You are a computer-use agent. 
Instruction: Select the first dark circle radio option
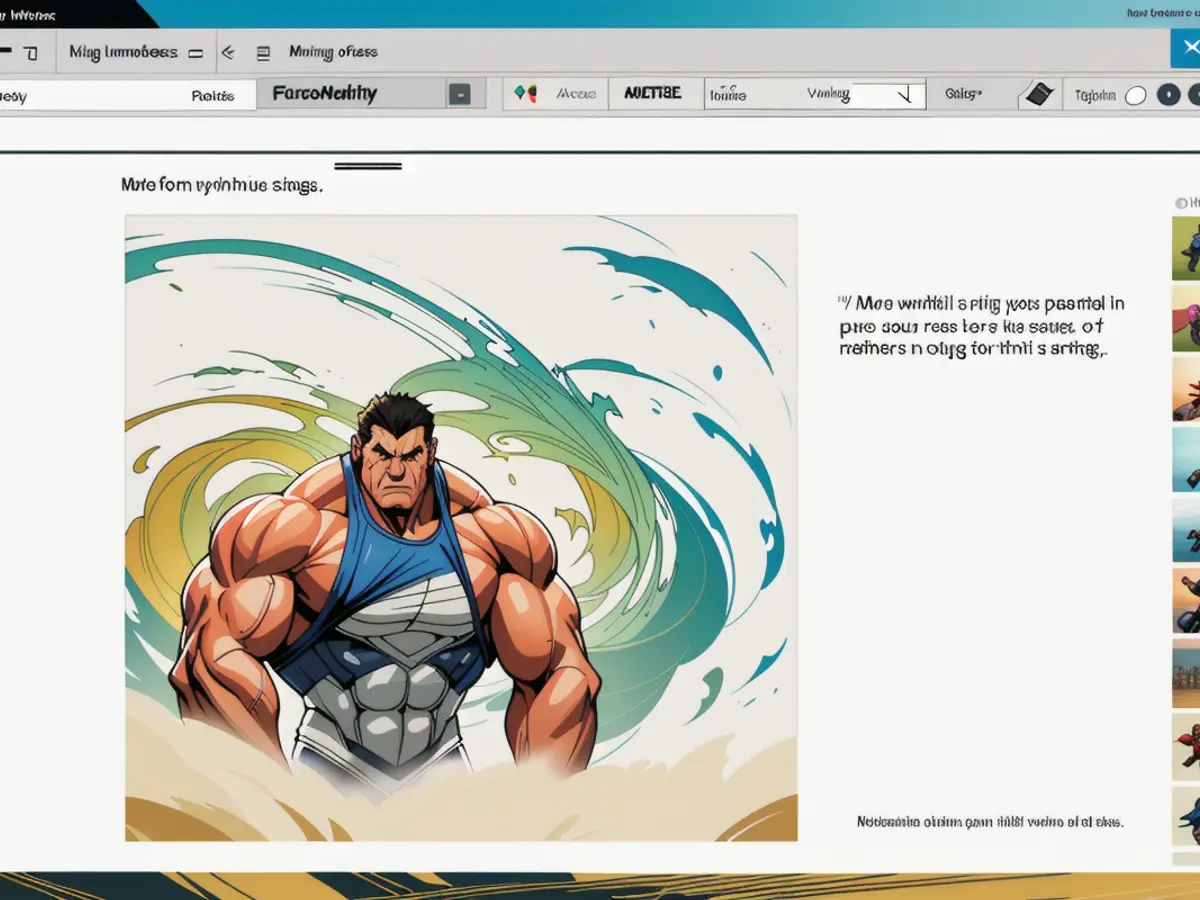[1168, 95]
